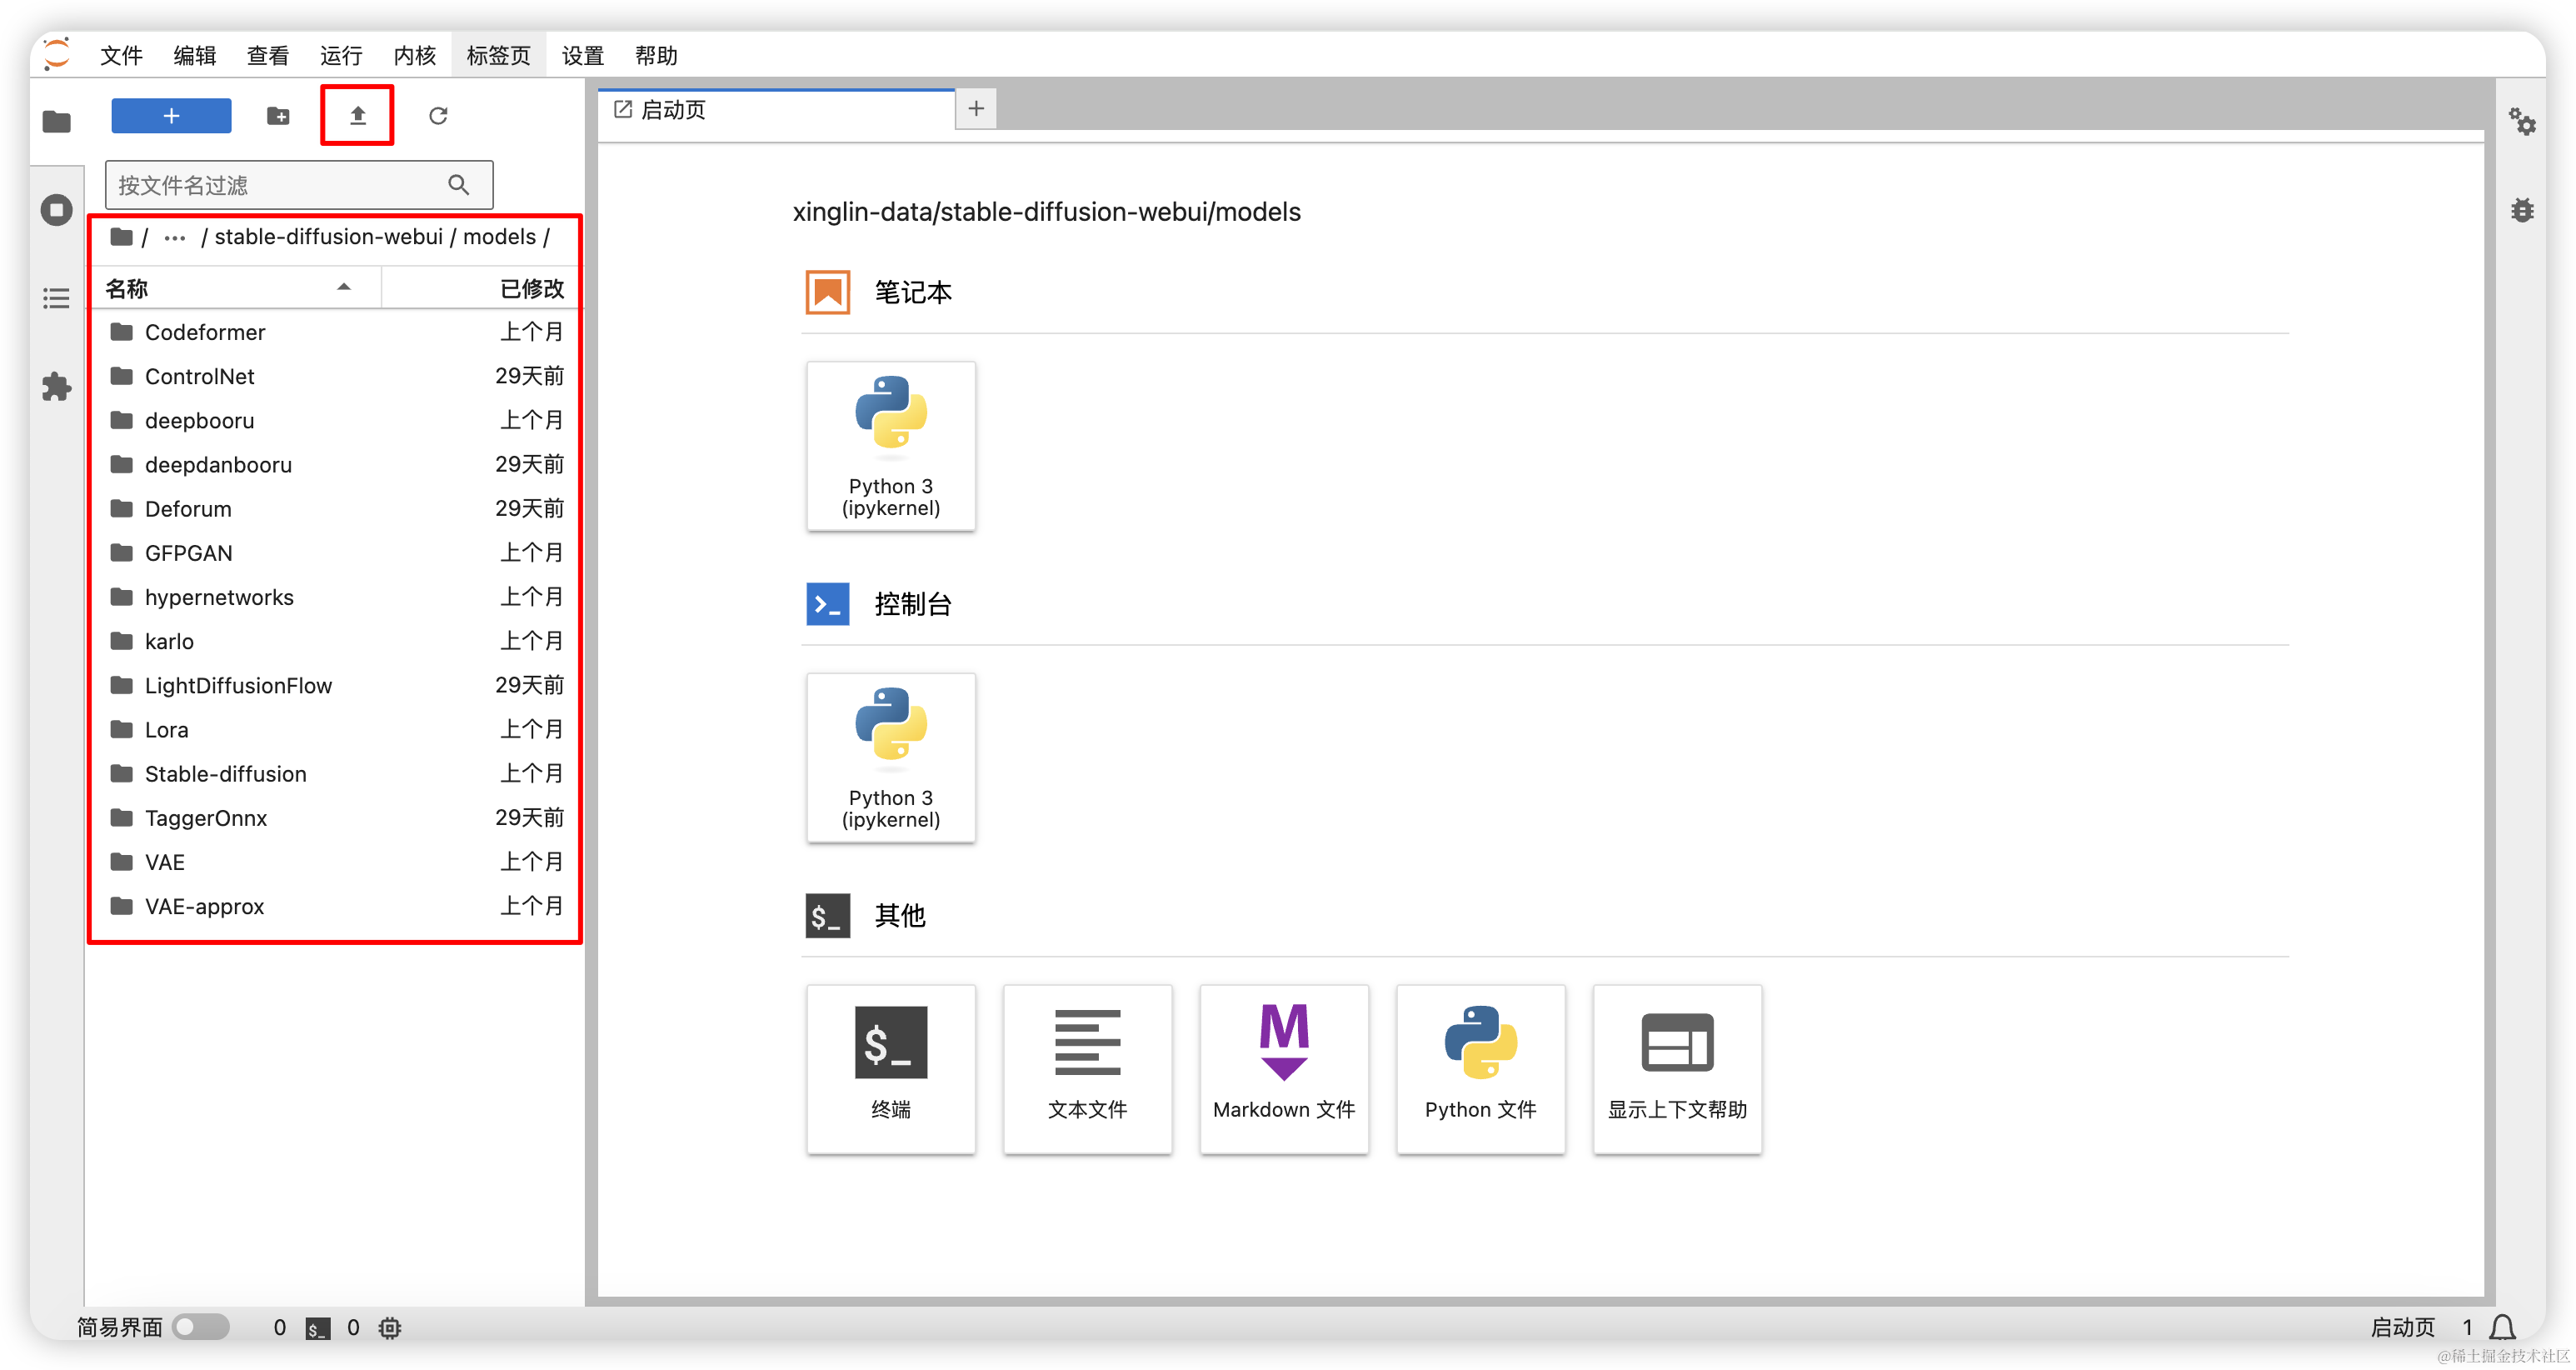Select the TaggerOnnx folder
This screenshot has height=1370, width=2576.
336,818
